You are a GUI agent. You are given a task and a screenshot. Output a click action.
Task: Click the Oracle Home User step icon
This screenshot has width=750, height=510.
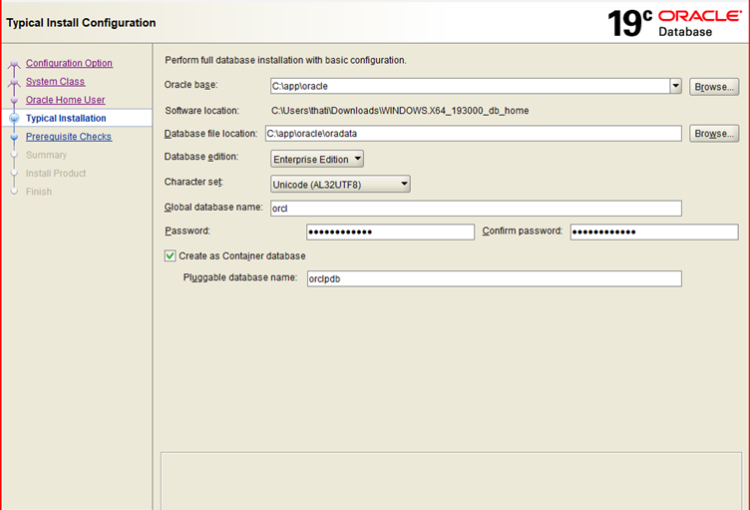click(13, 100)
